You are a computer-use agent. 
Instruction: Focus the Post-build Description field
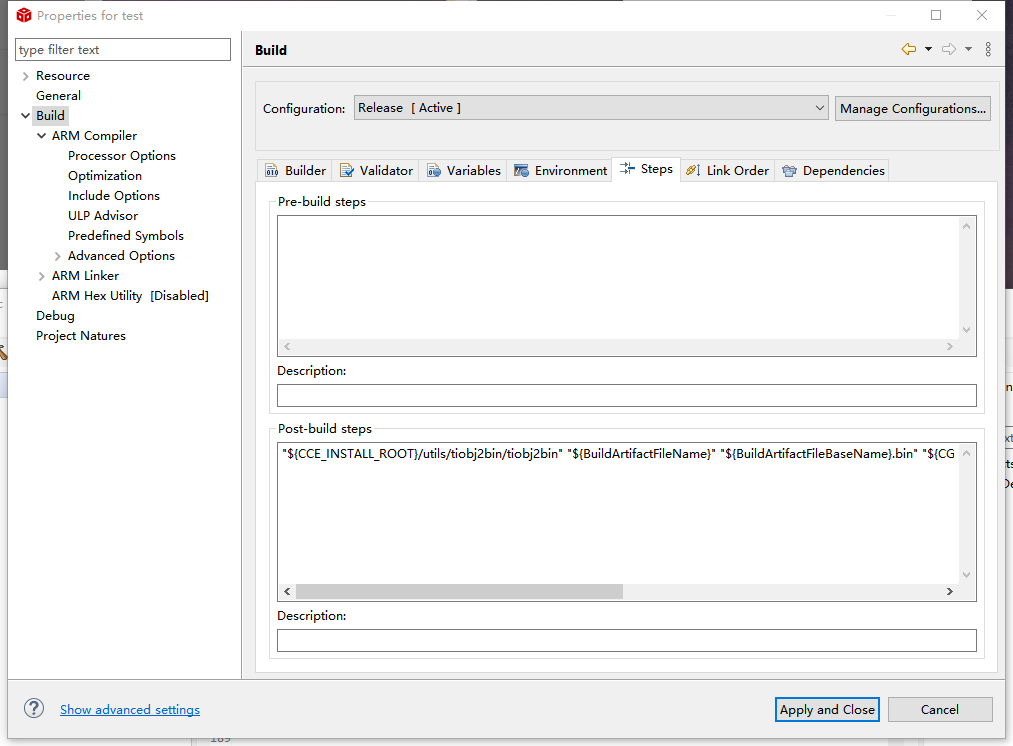pyautogui.click(x=627, y=640)
